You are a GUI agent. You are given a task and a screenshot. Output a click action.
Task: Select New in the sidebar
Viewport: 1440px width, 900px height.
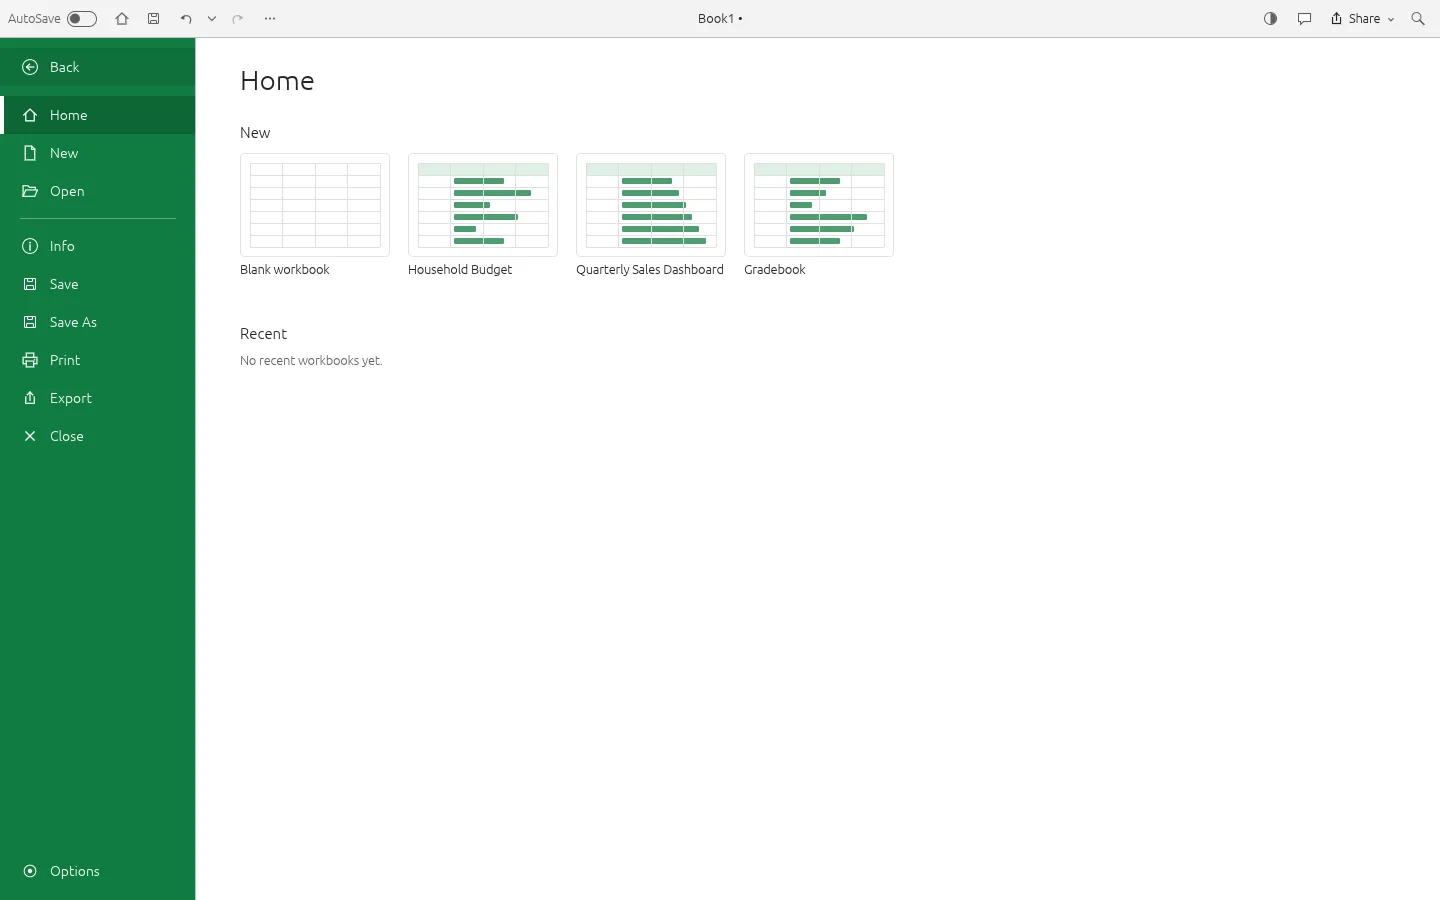98,153
